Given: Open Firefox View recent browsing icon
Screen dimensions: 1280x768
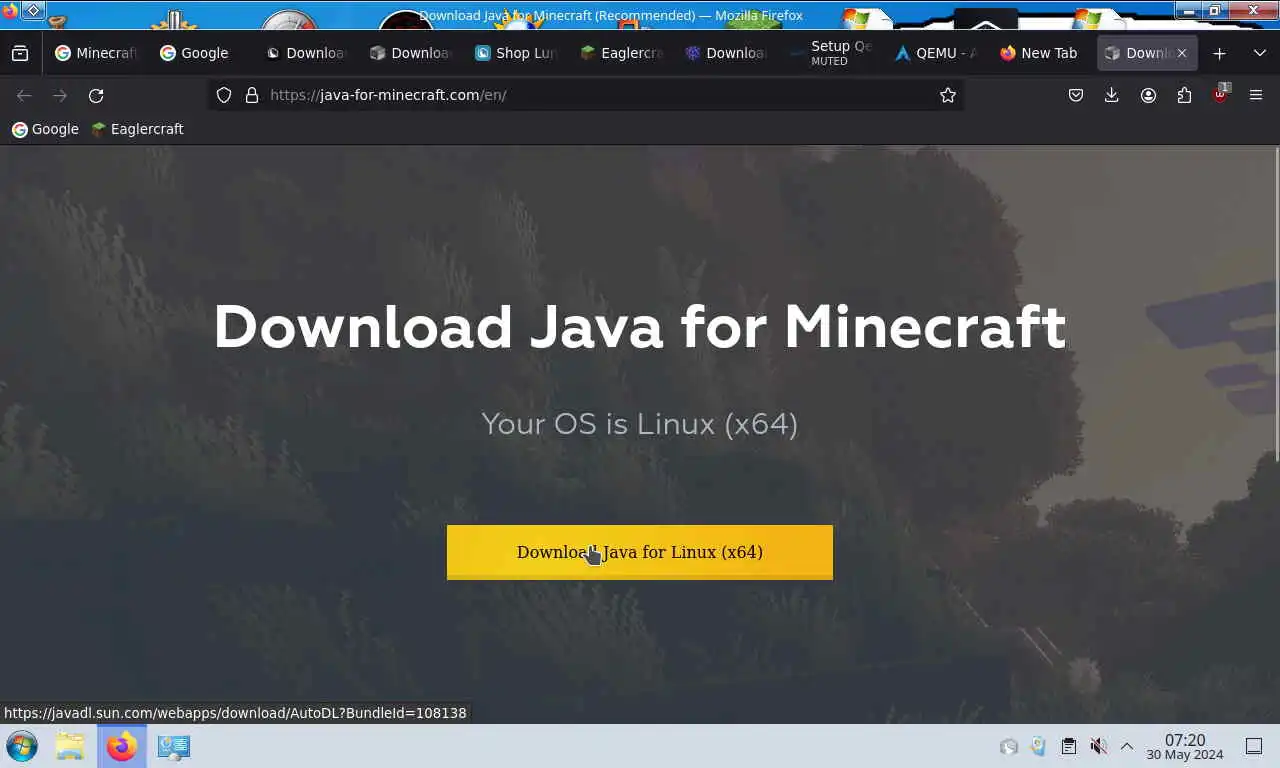Looking at the screenshot, I should [20, 53].
